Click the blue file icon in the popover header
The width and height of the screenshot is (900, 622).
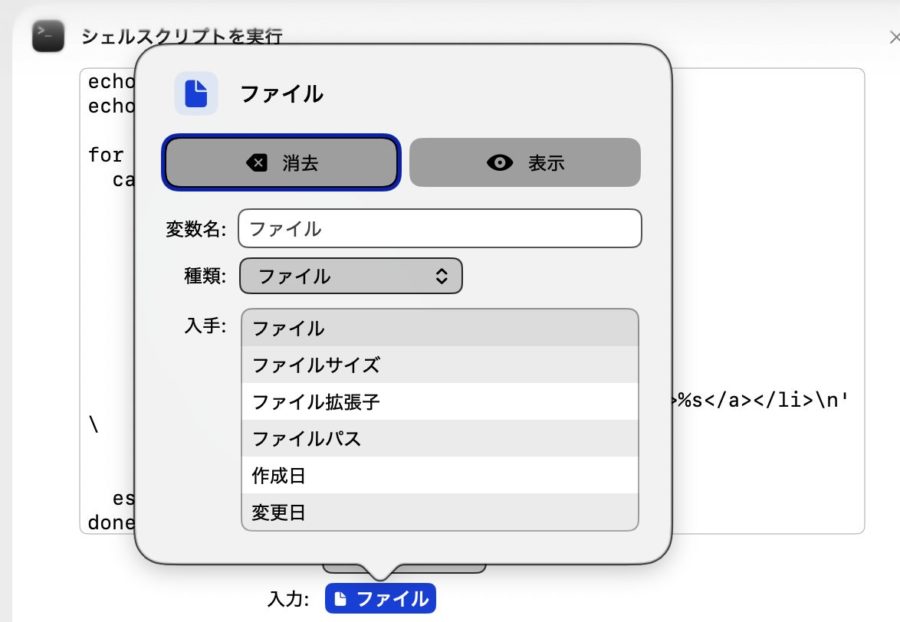pyautogui.click(x=196, y=94)
